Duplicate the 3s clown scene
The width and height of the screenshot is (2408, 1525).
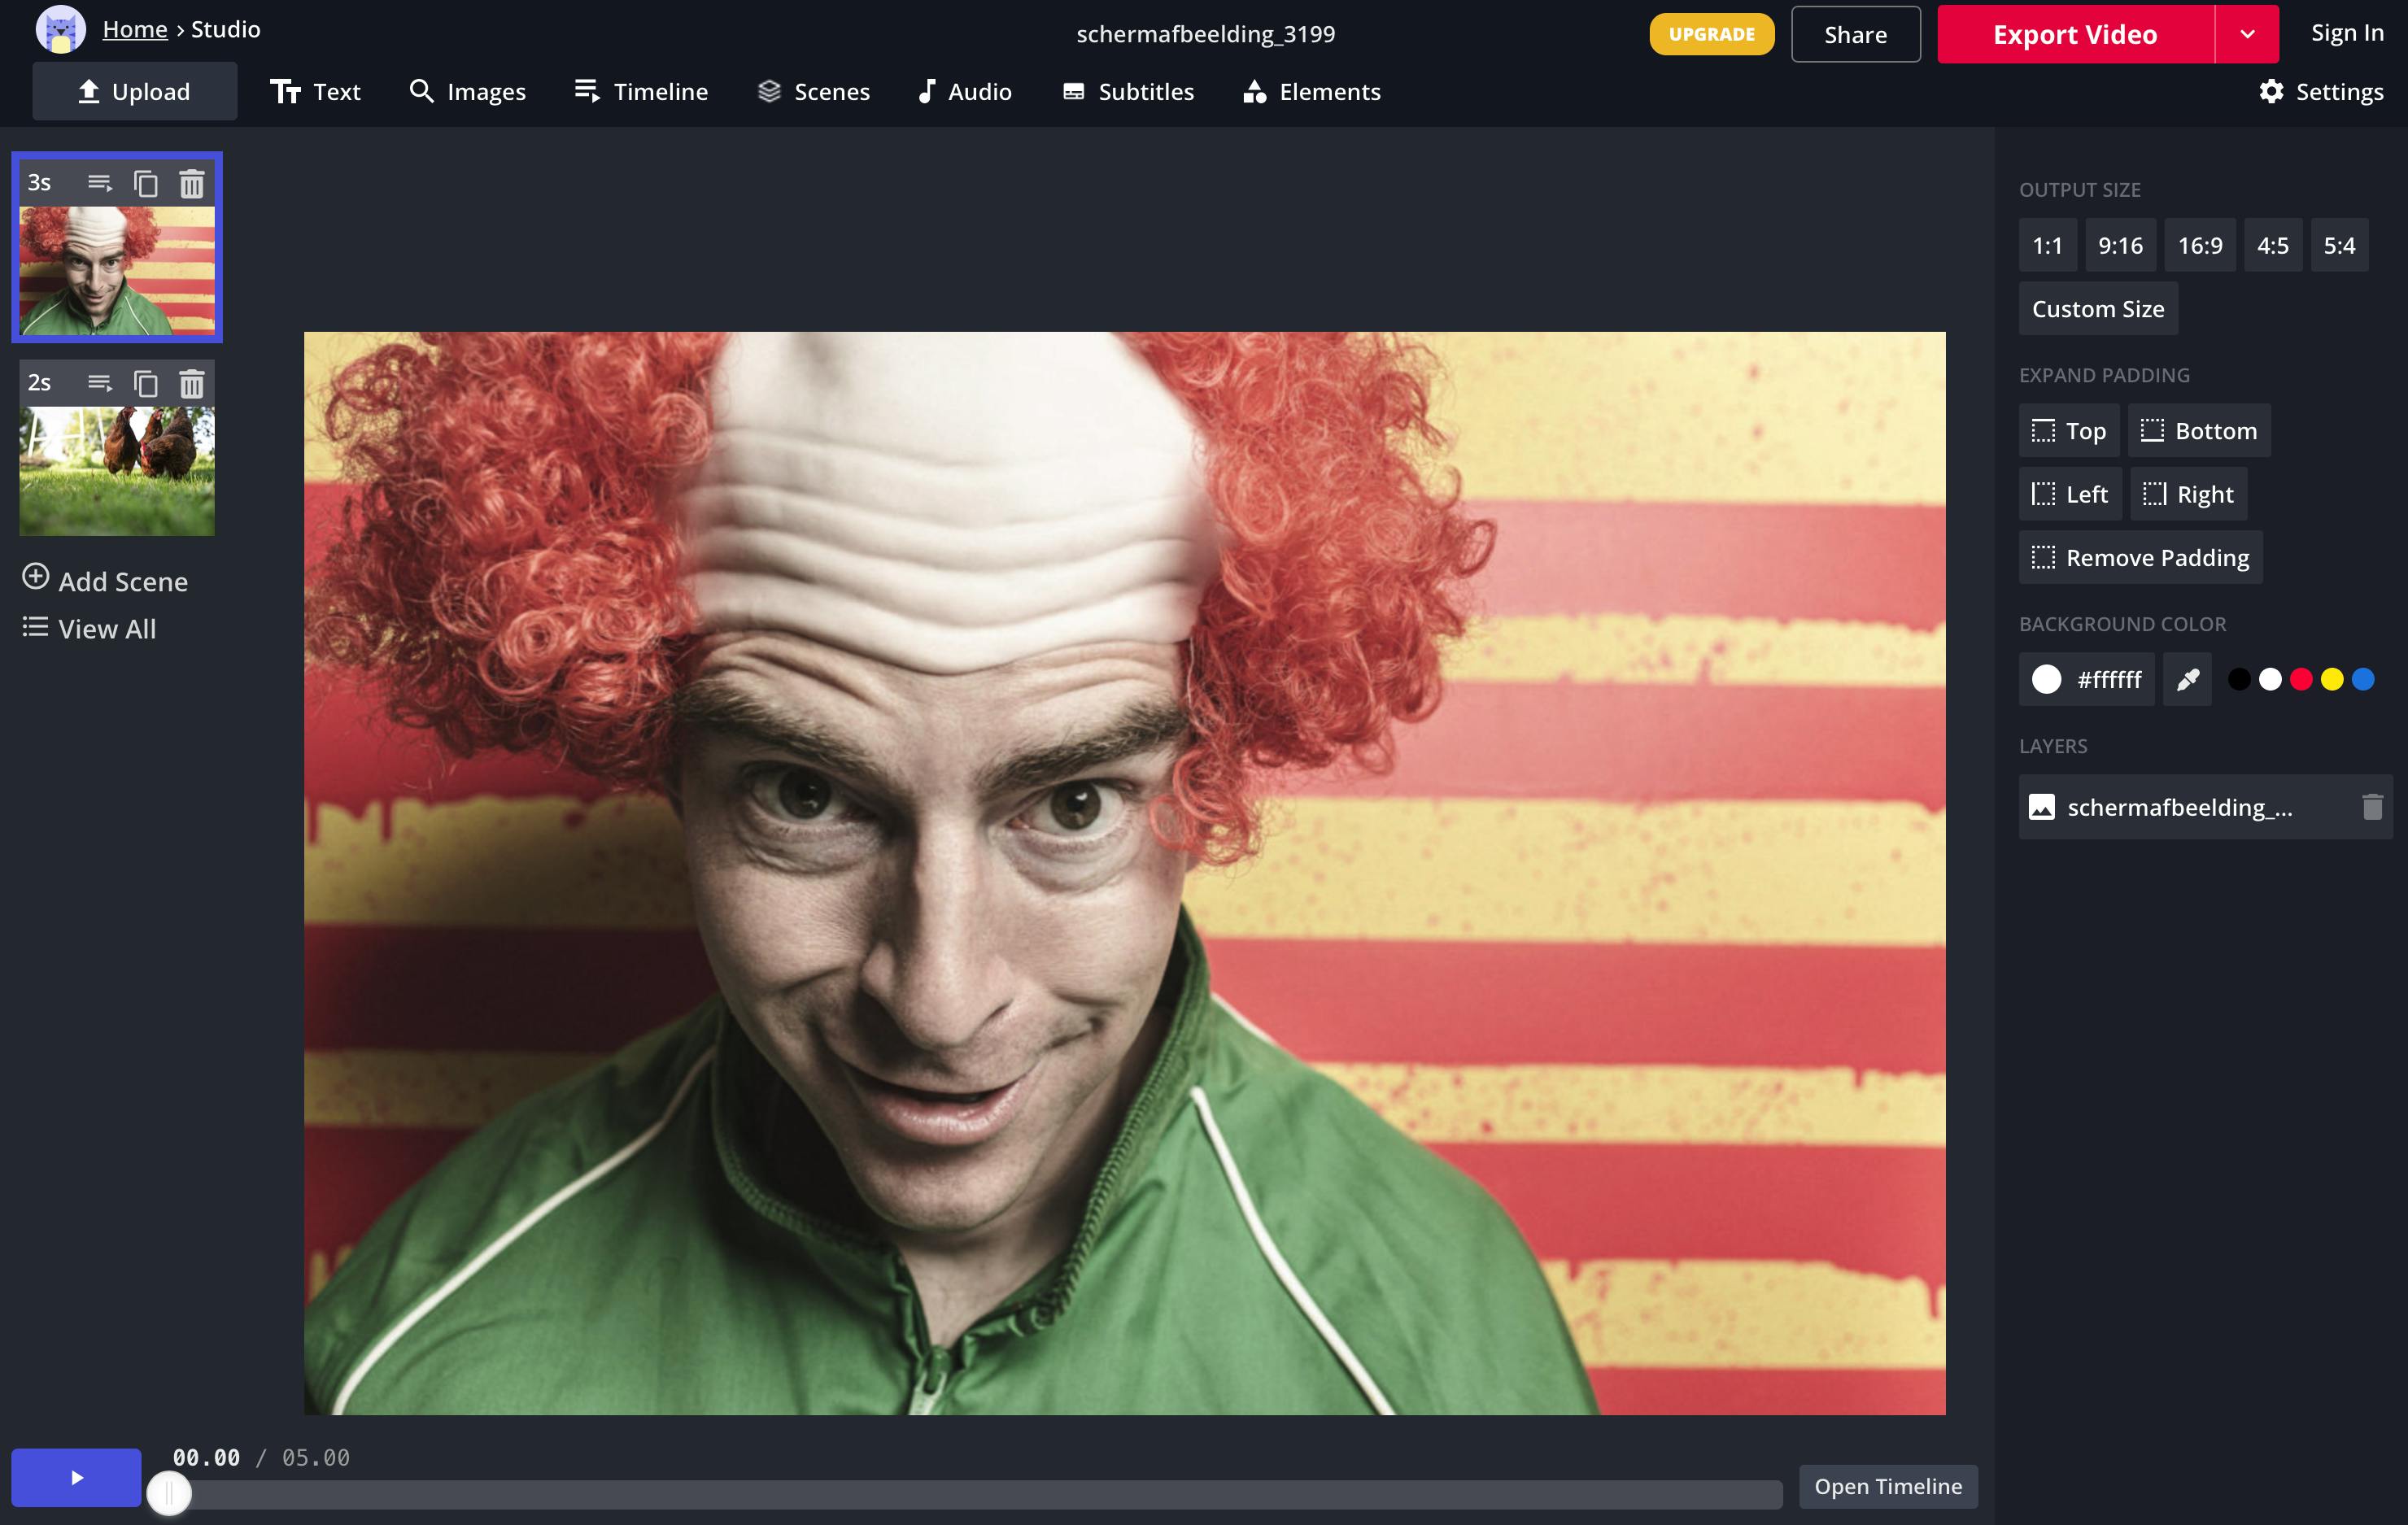tap(146, 184)
